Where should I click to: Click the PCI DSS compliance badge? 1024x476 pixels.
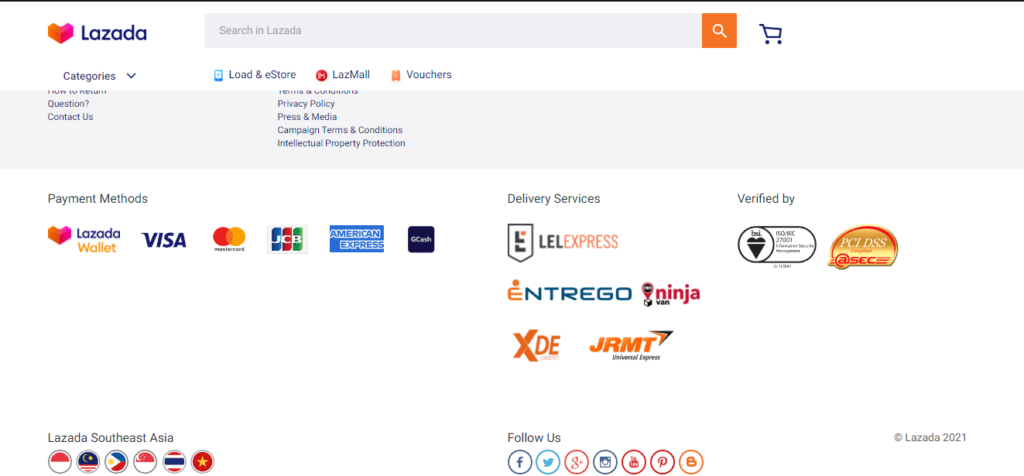[x=863, y=247]
